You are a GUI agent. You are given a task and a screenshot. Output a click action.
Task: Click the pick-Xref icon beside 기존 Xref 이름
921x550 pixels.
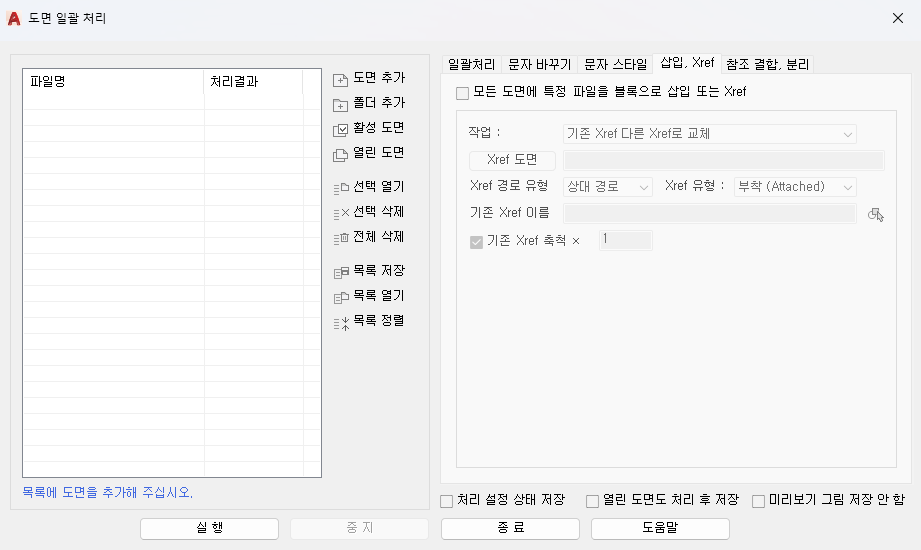(876, 214)
